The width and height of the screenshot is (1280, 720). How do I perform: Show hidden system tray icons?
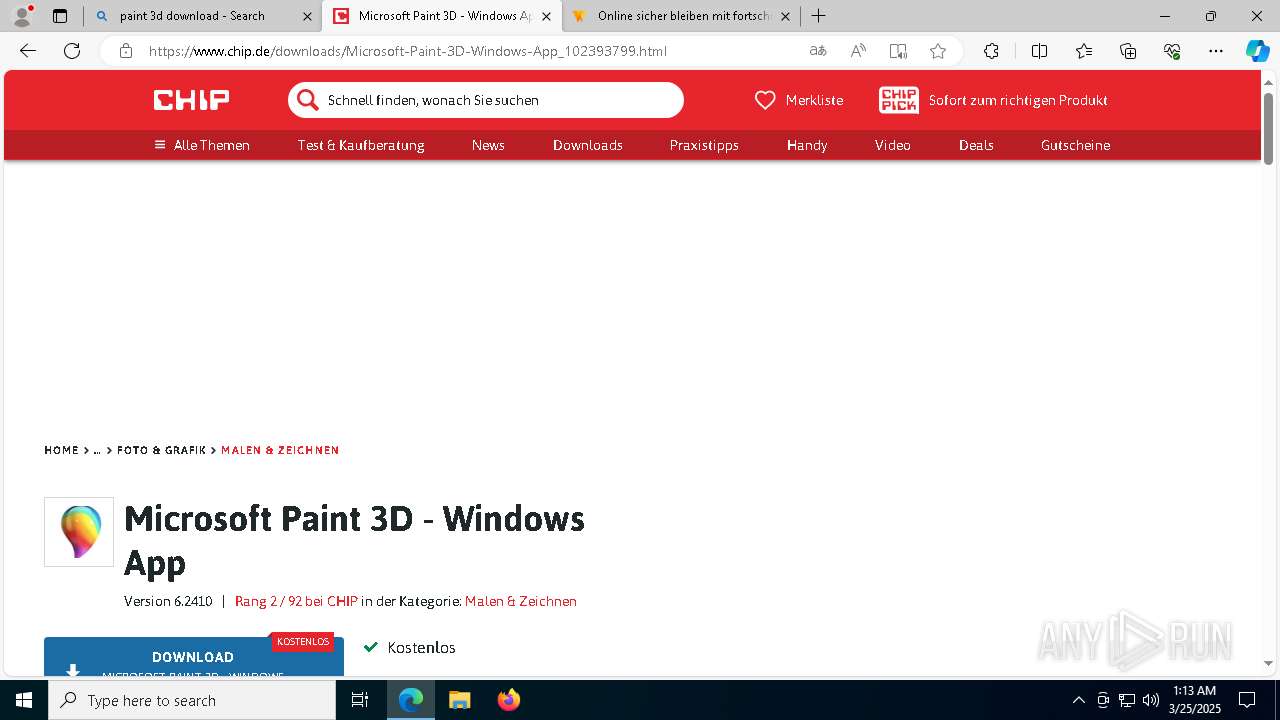[1078, 700]
